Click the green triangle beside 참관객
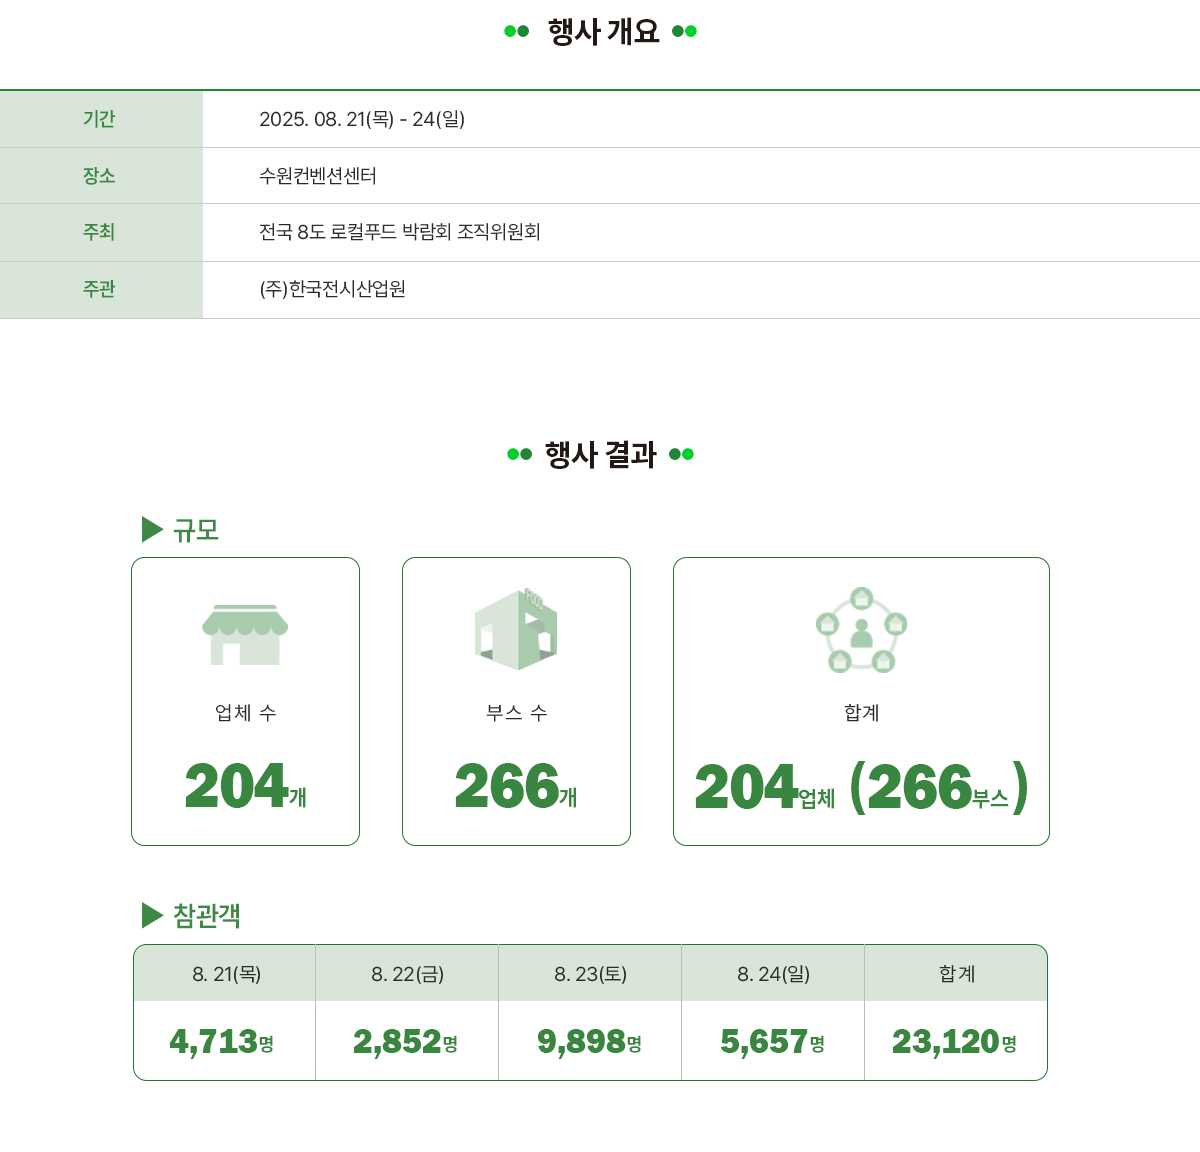 (x=152, y=915)
